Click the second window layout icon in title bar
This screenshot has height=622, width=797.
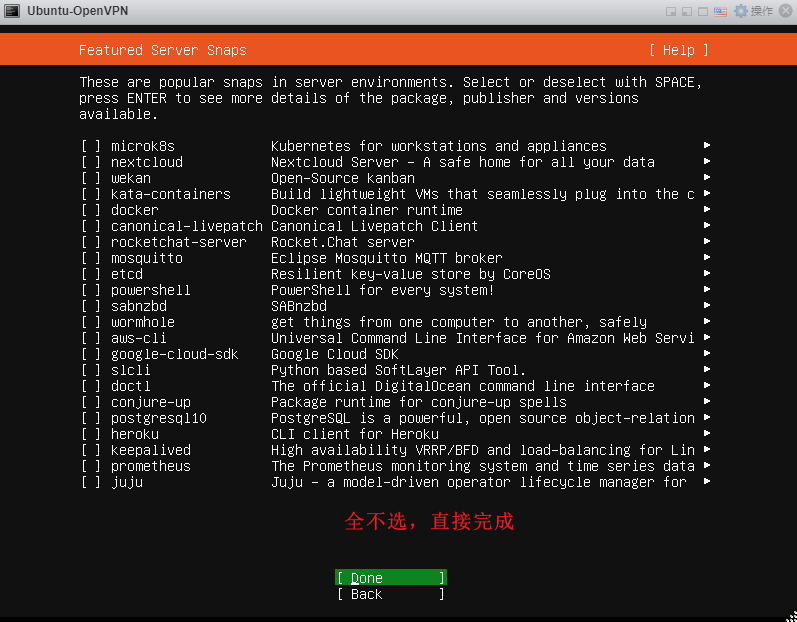click(x=687, y=11)
